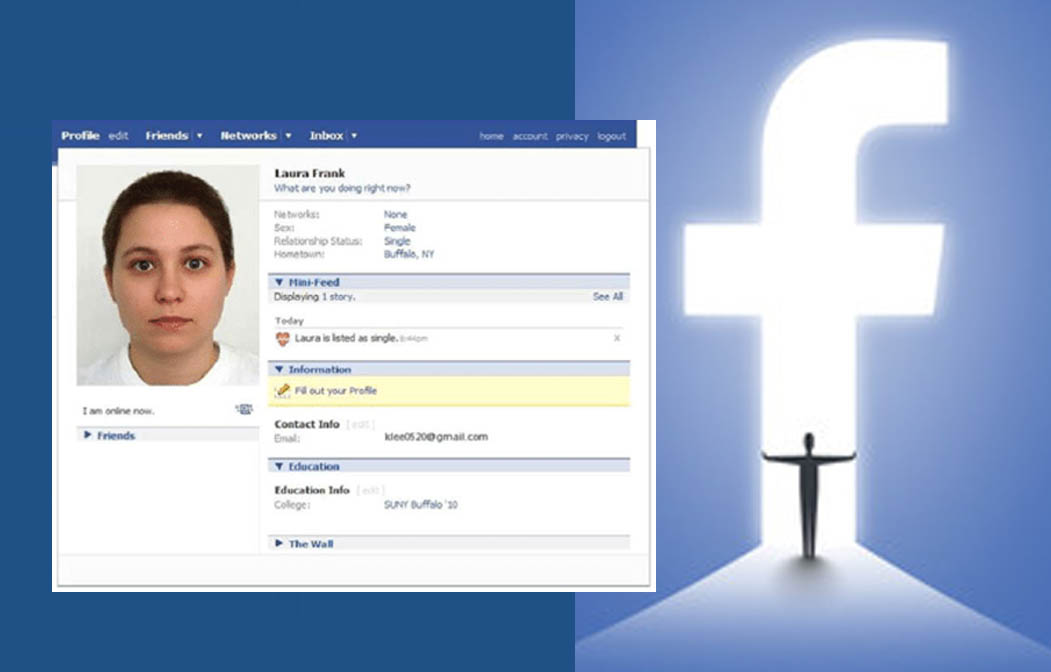Go to the home link

pyautogui.click(x=491, y=136)
